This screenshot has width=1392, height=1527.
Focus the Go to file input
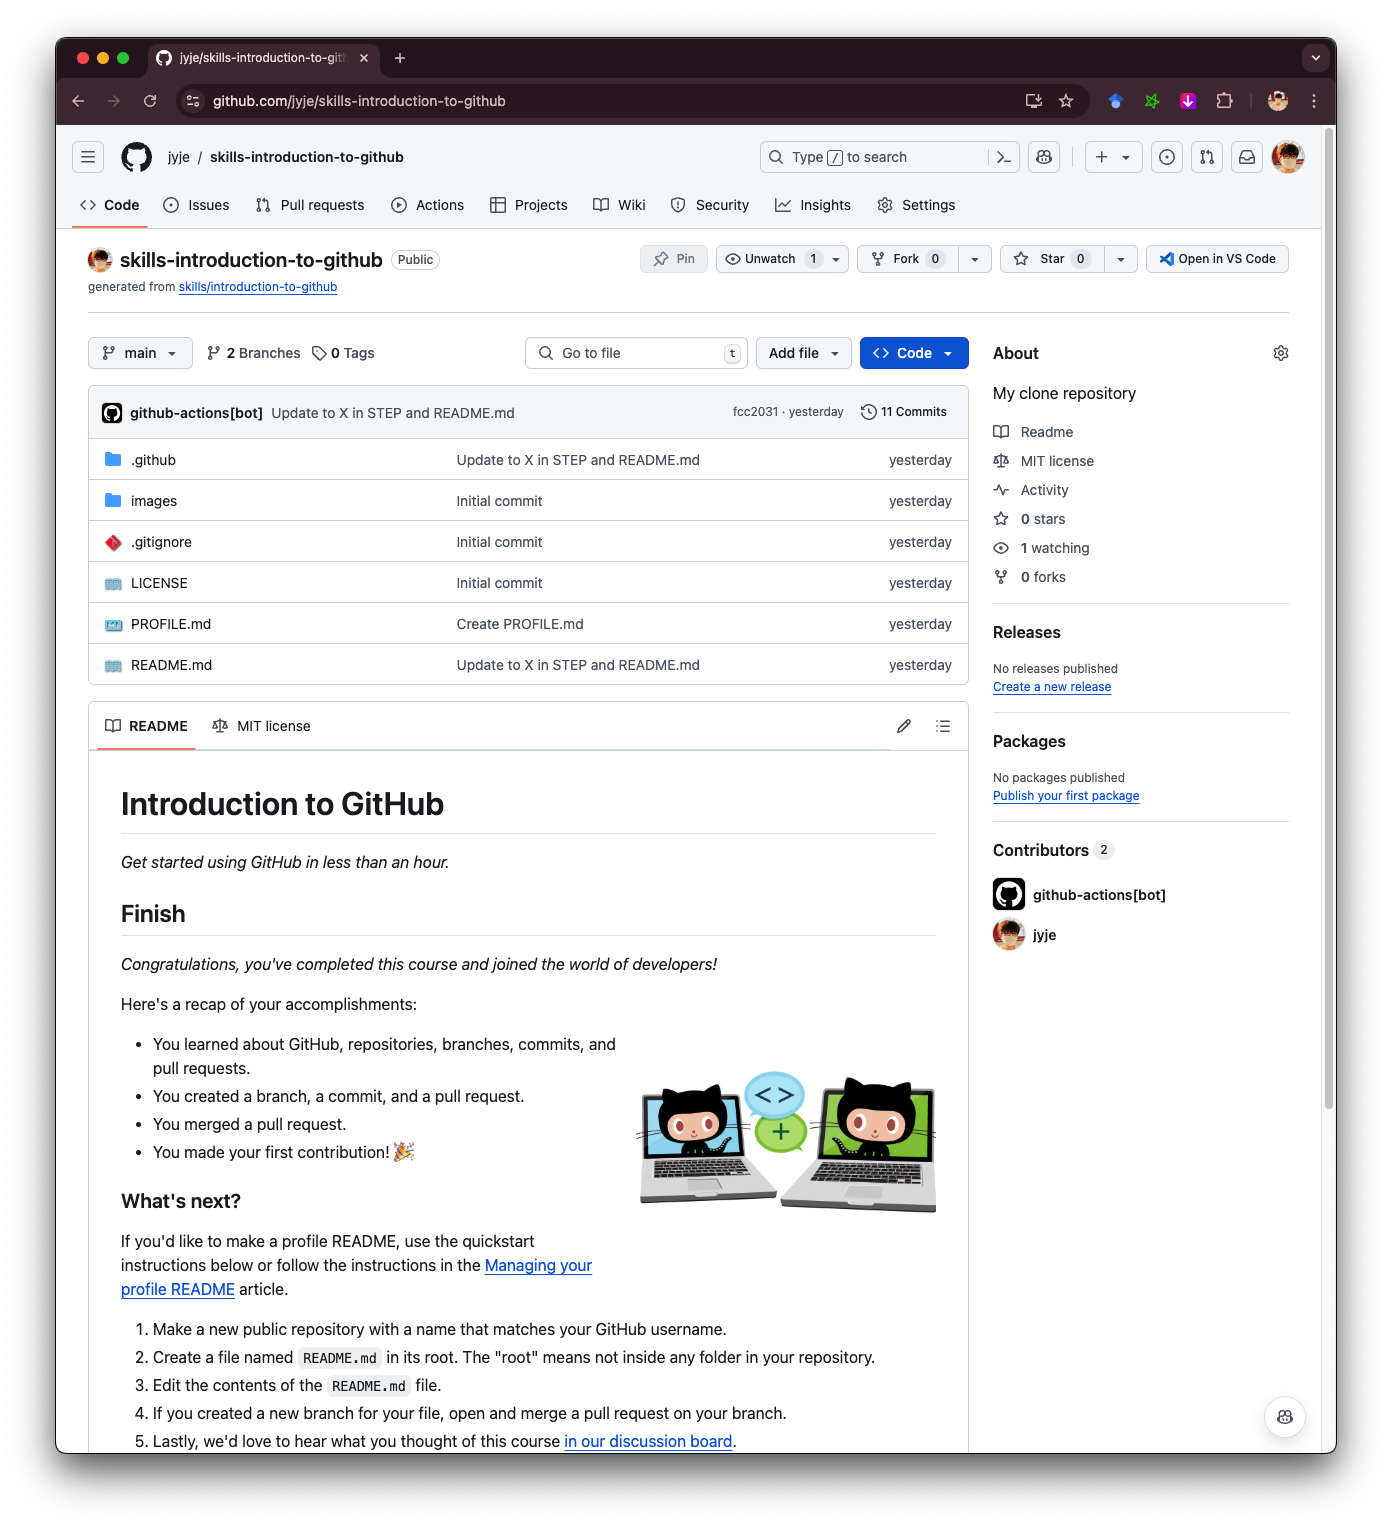(636, 353)
